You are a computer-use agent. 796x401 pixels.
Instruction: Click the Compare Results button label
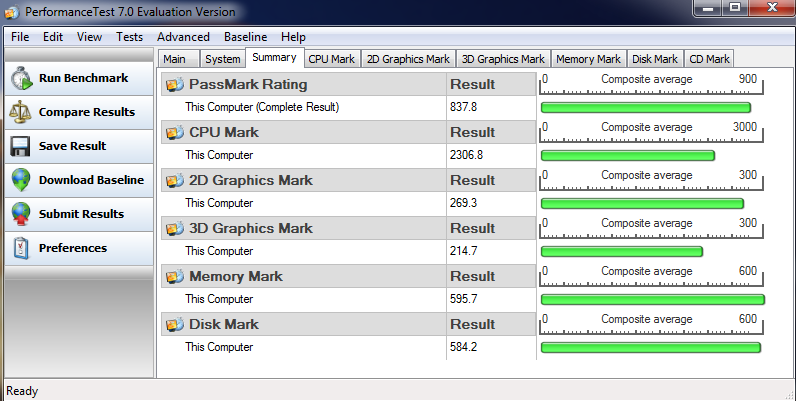tap(87, 112)
